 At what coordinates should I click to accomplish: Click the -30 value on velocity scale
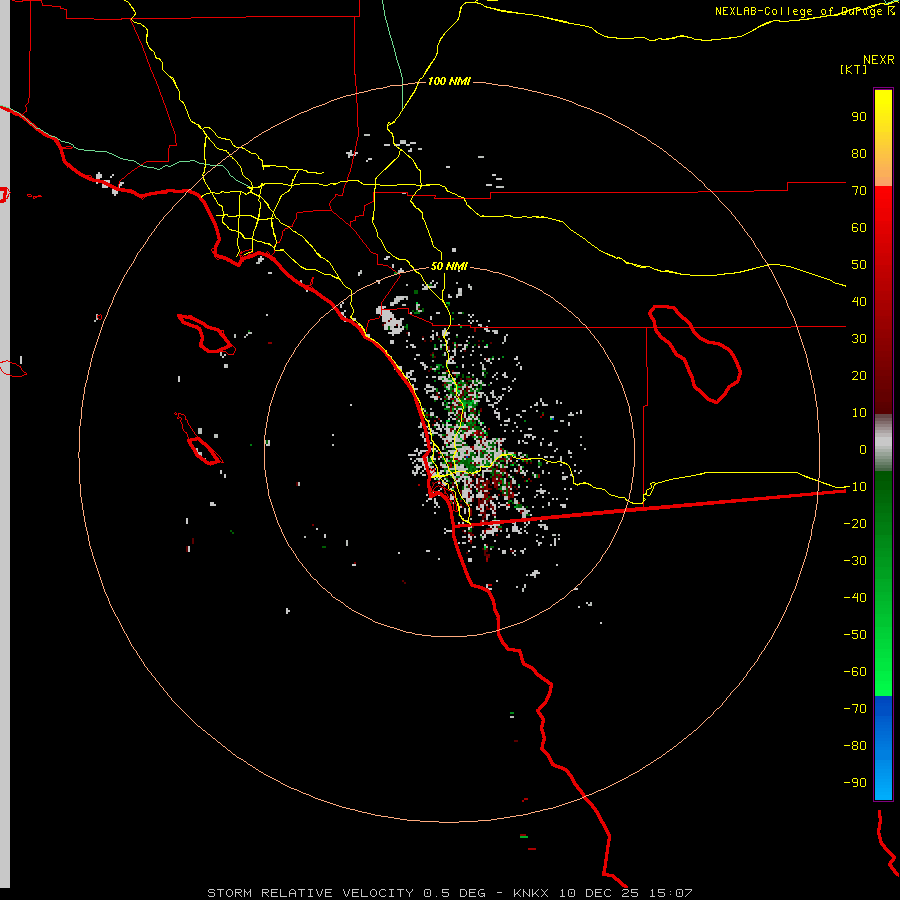855,561
